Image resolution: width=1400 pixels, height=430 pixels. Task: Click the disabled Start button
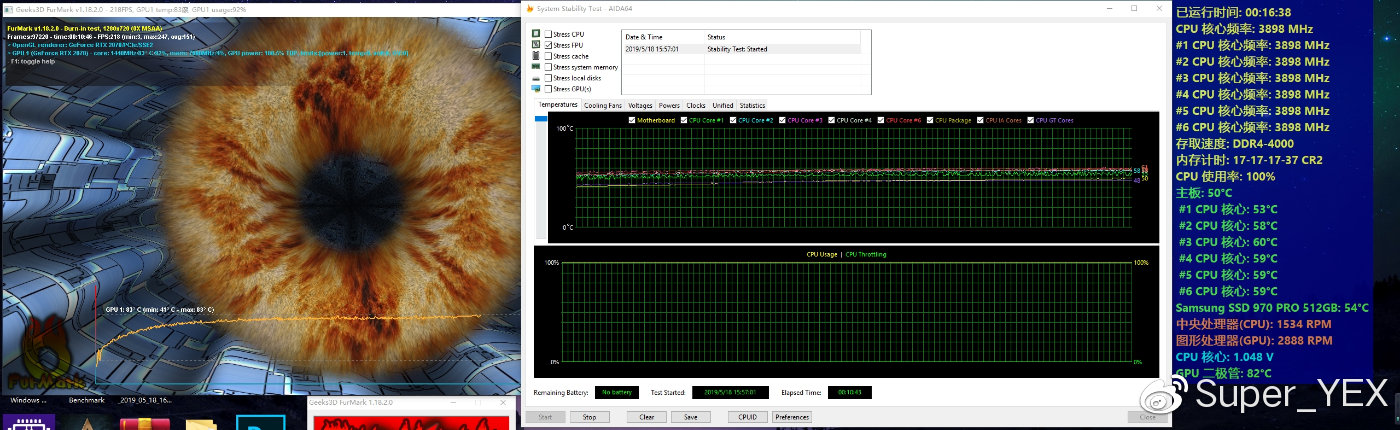545,417
